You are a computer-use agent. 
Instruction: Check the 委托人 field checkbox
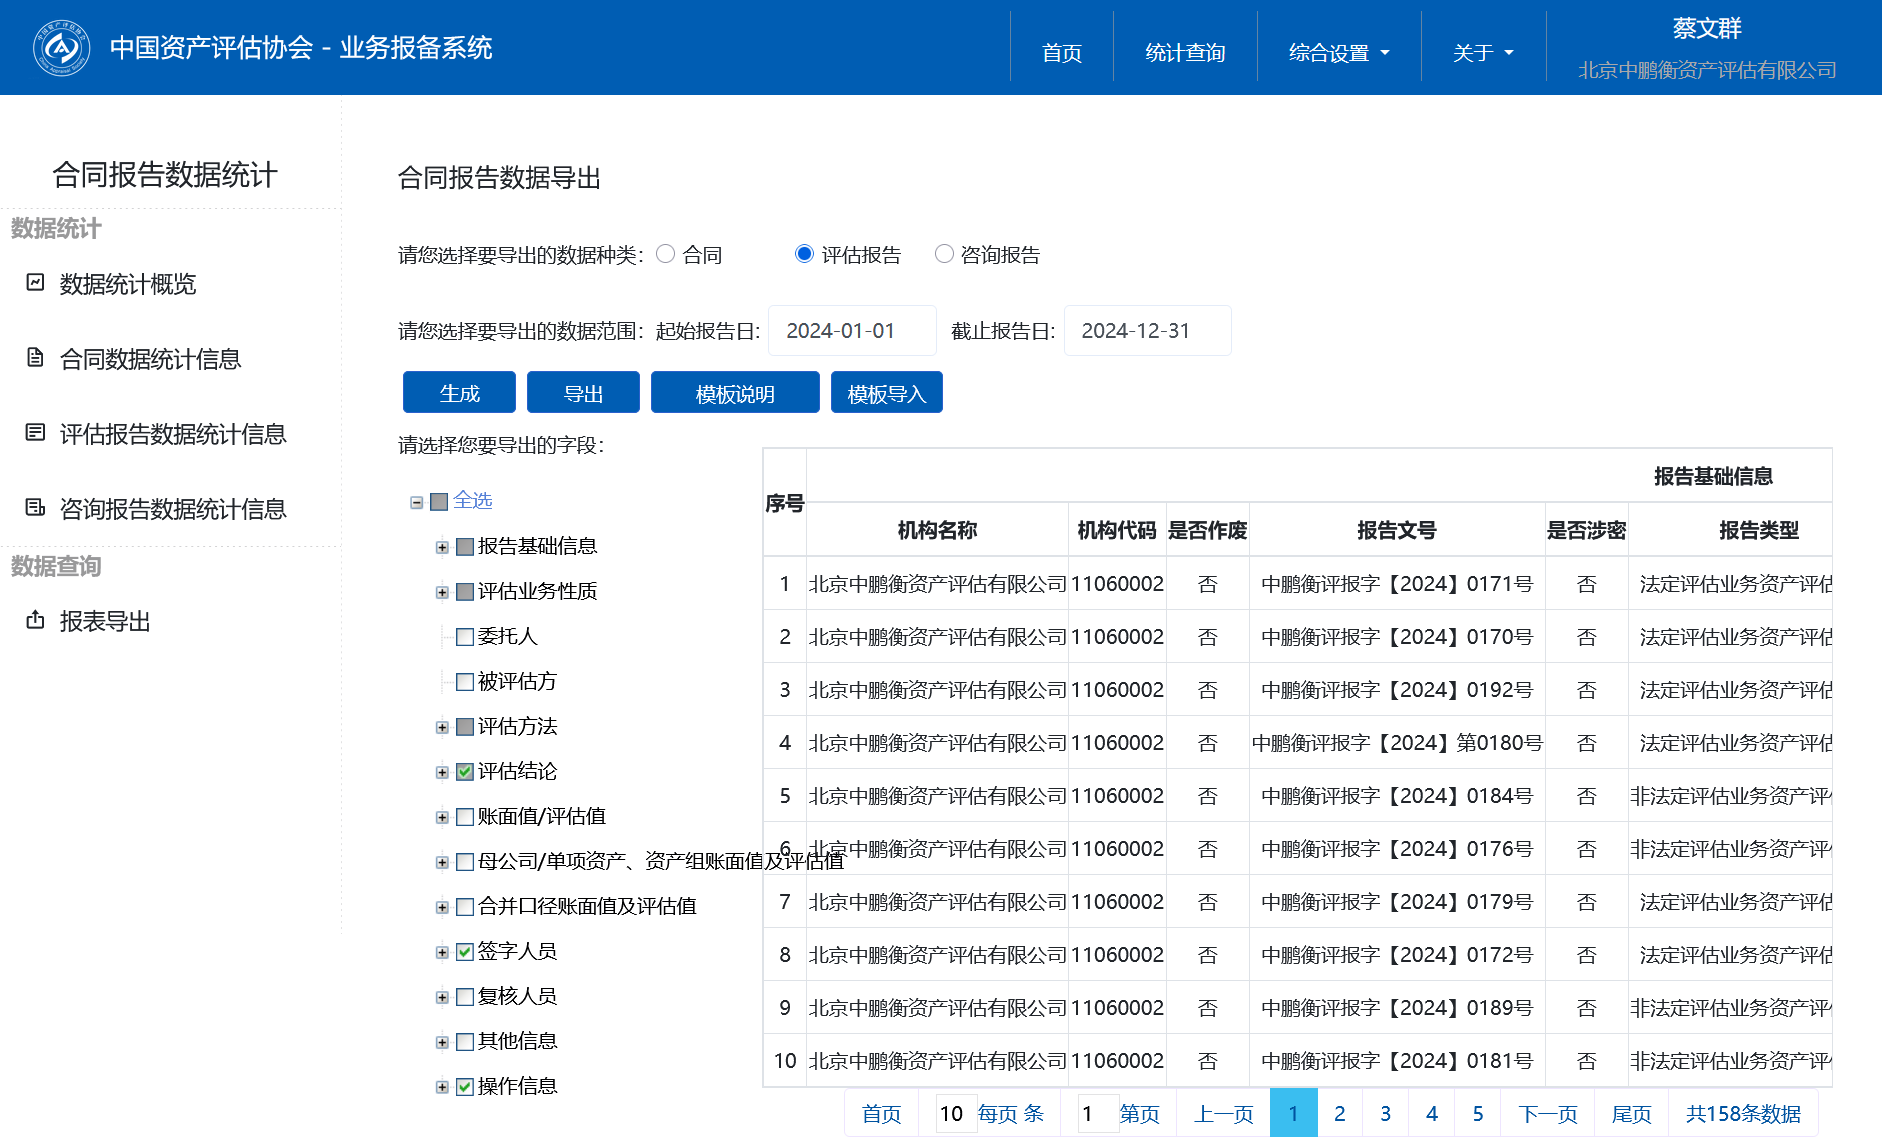click(x=465, y=637)
